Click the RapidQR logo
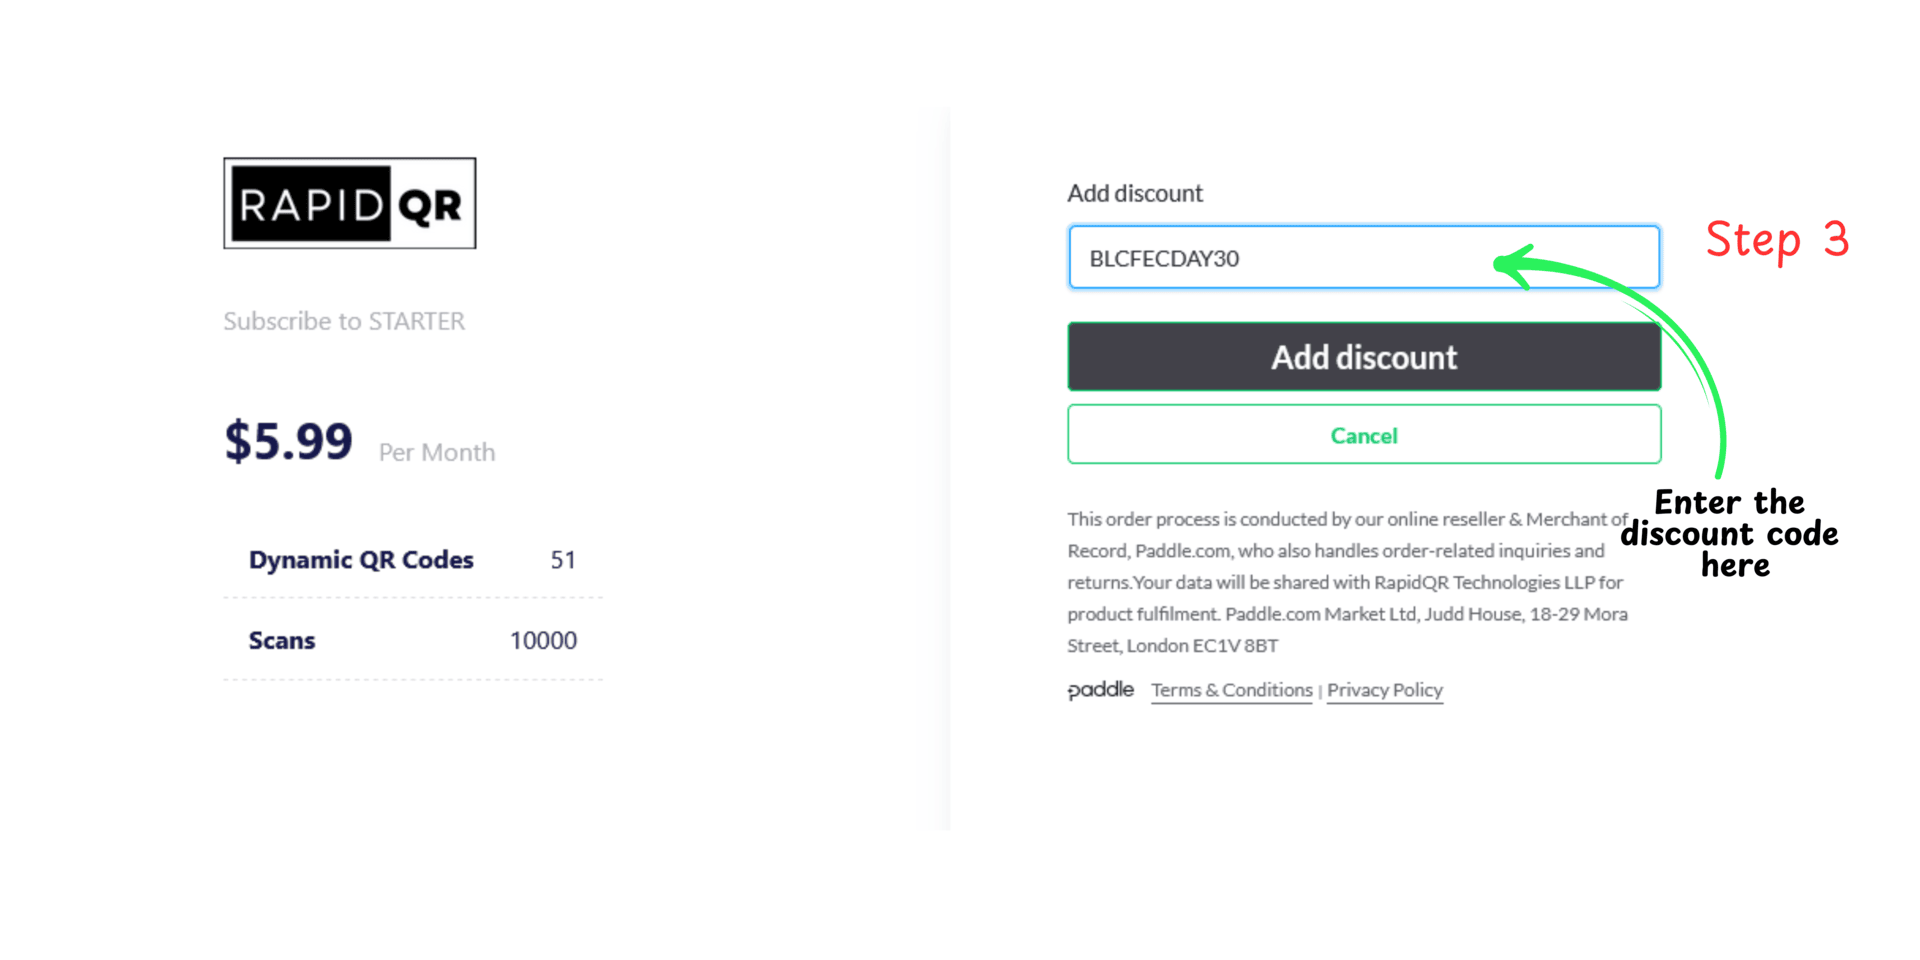The width and height of the screenshot is (1920, 960). [349, 202]
